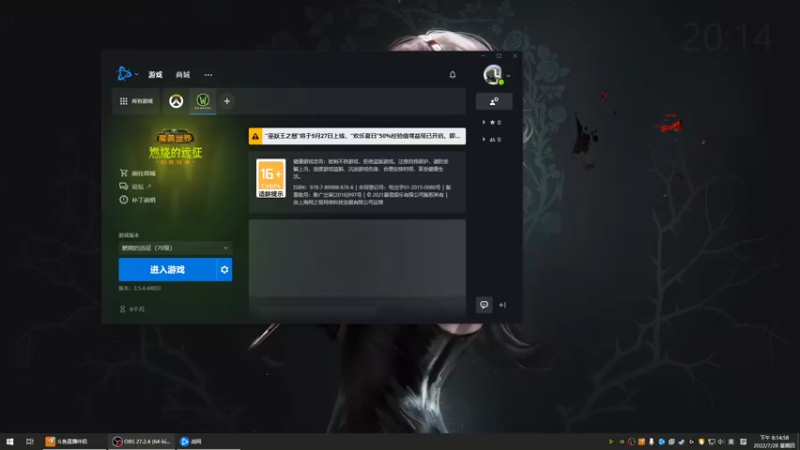The height and width of the screenshot is (450, 800).
Task: Click the 燃烧的远征 game logo
Action: pos(175,146)
